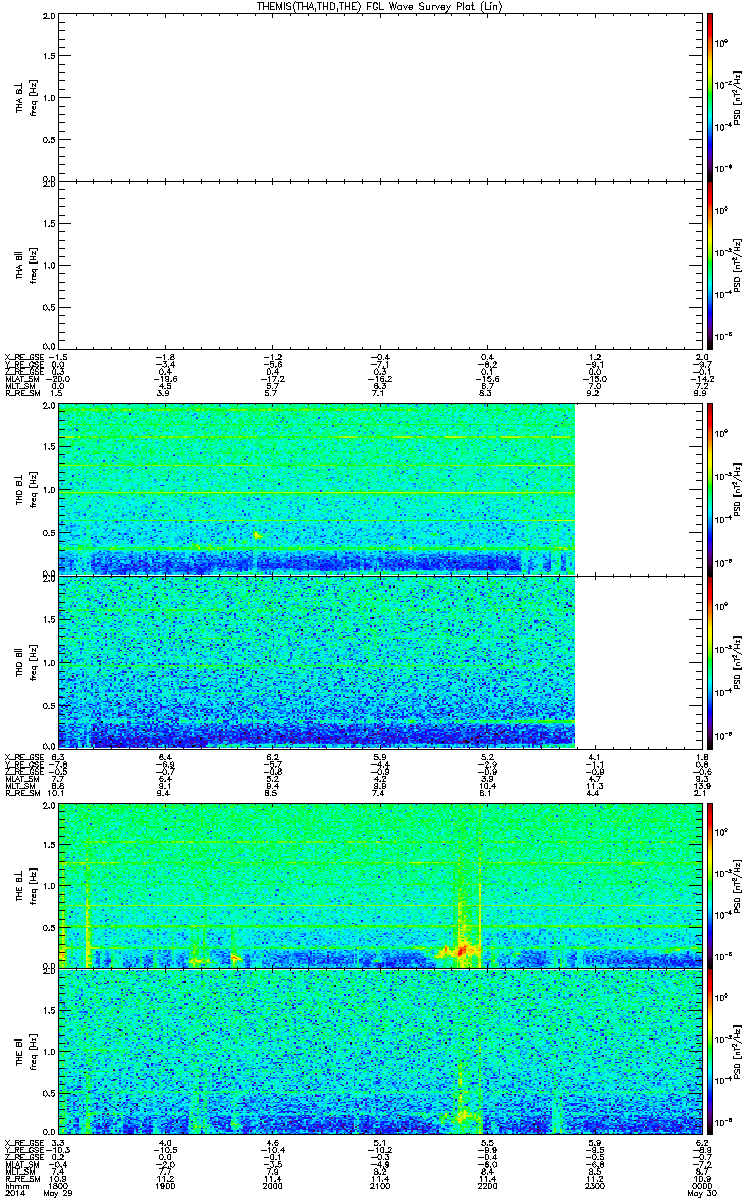Click the 2014 May 29 date label
This screenshot has width=750, height=1200.
[x=38, y=1192]
